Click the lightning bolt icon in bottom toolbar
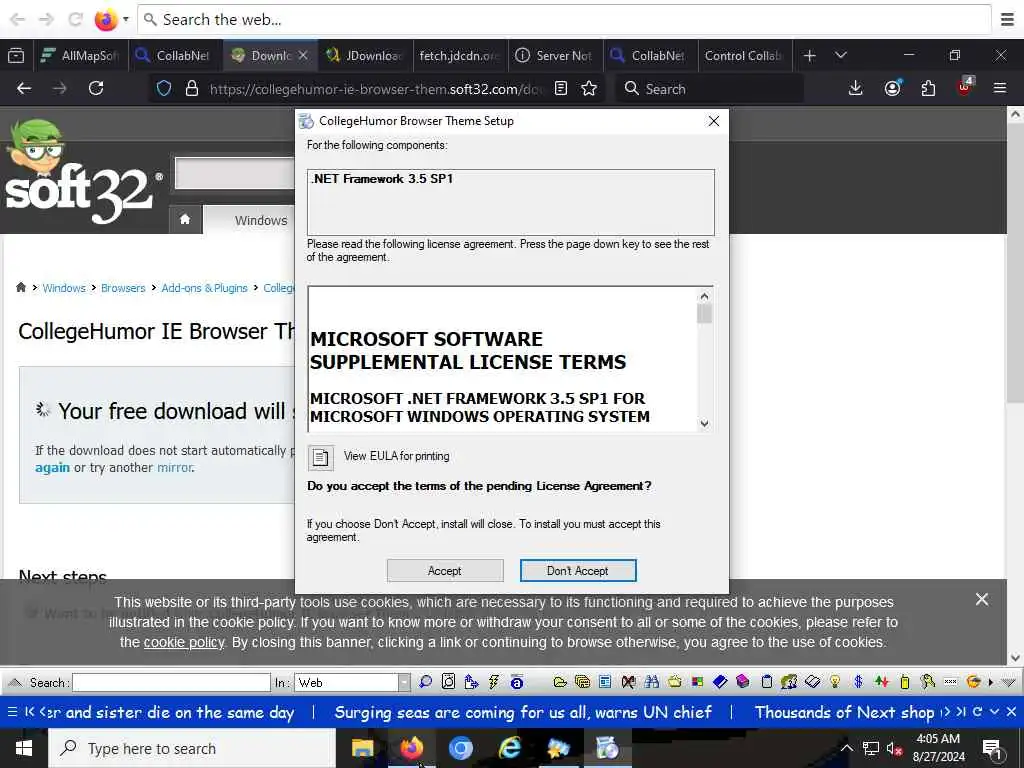 [x=494, y=682]
